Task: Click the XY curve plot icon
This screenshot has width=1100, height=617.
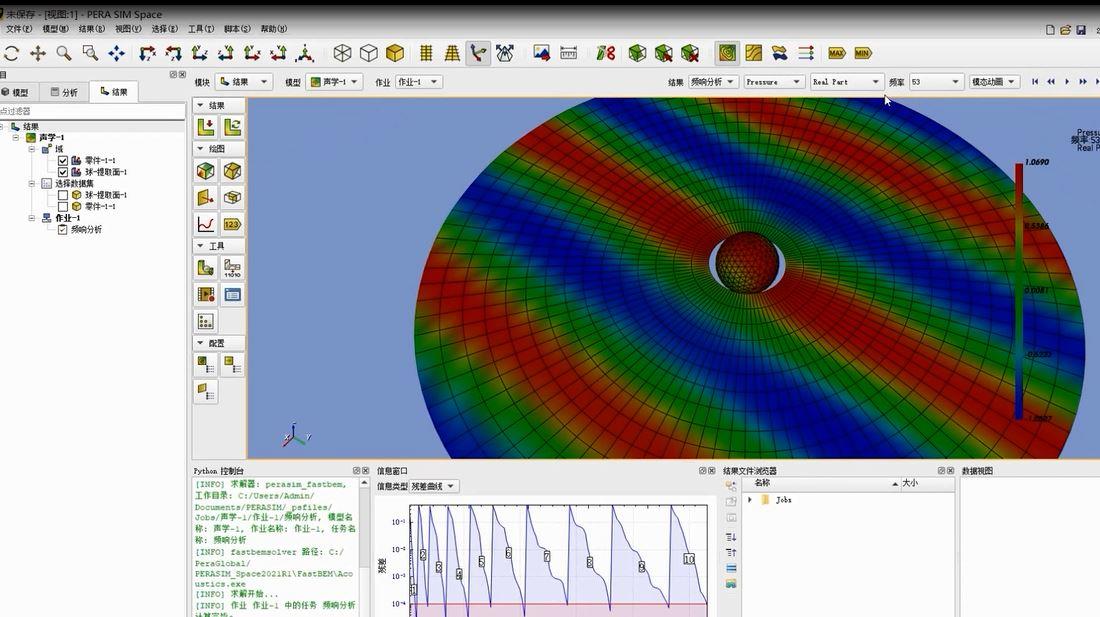Action: click(x=205, y=224)
